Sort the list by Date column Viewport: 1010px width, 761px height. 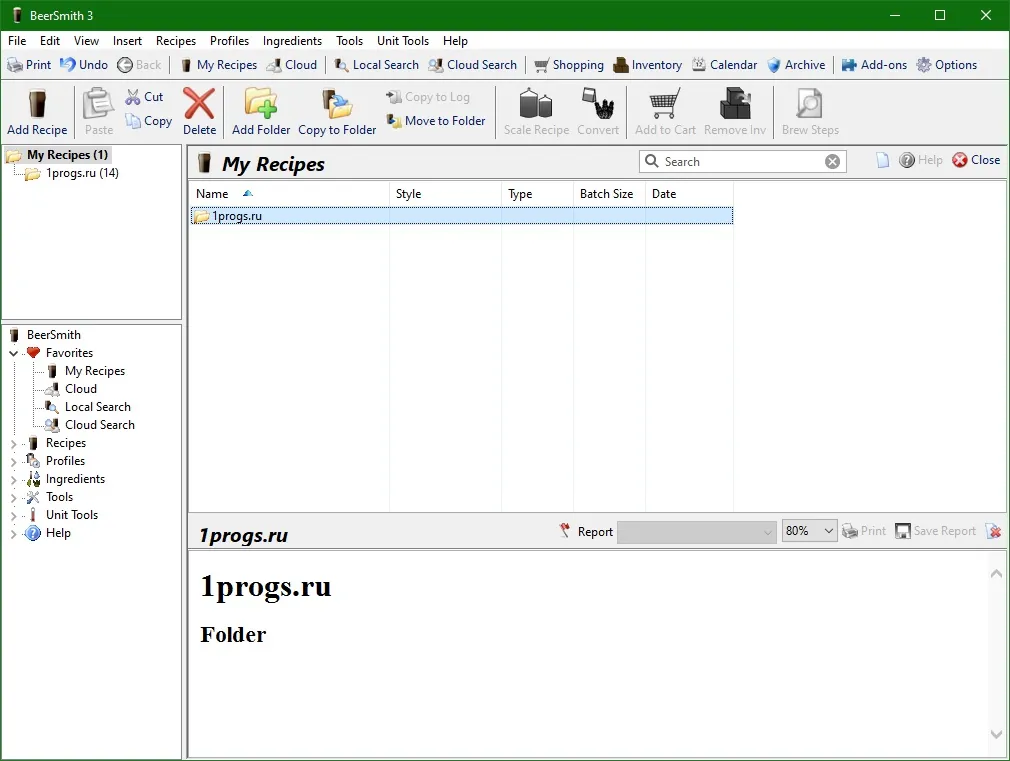(x=689, y=194)
